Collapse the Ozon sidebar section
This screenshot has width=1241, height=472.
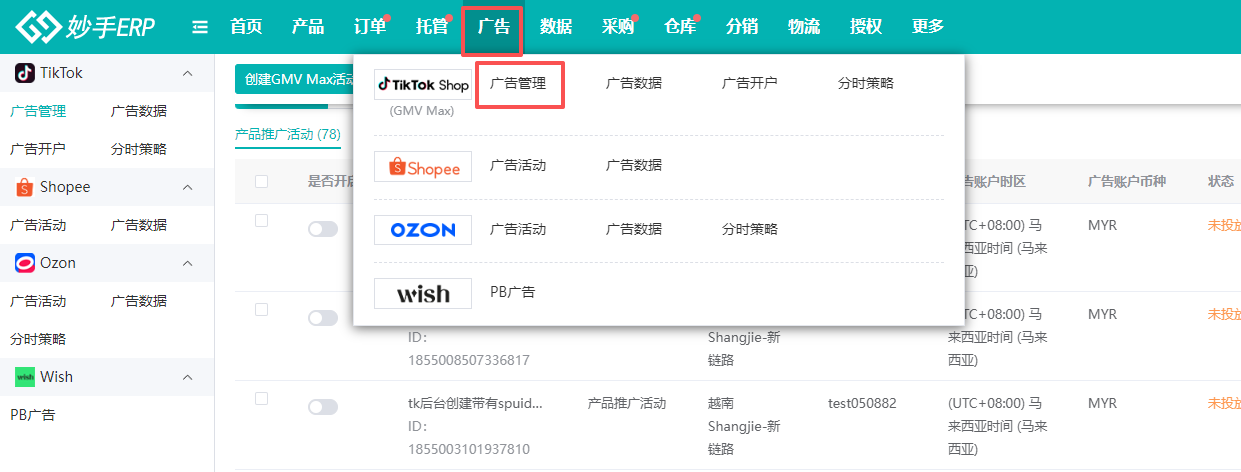pos(187,263)
